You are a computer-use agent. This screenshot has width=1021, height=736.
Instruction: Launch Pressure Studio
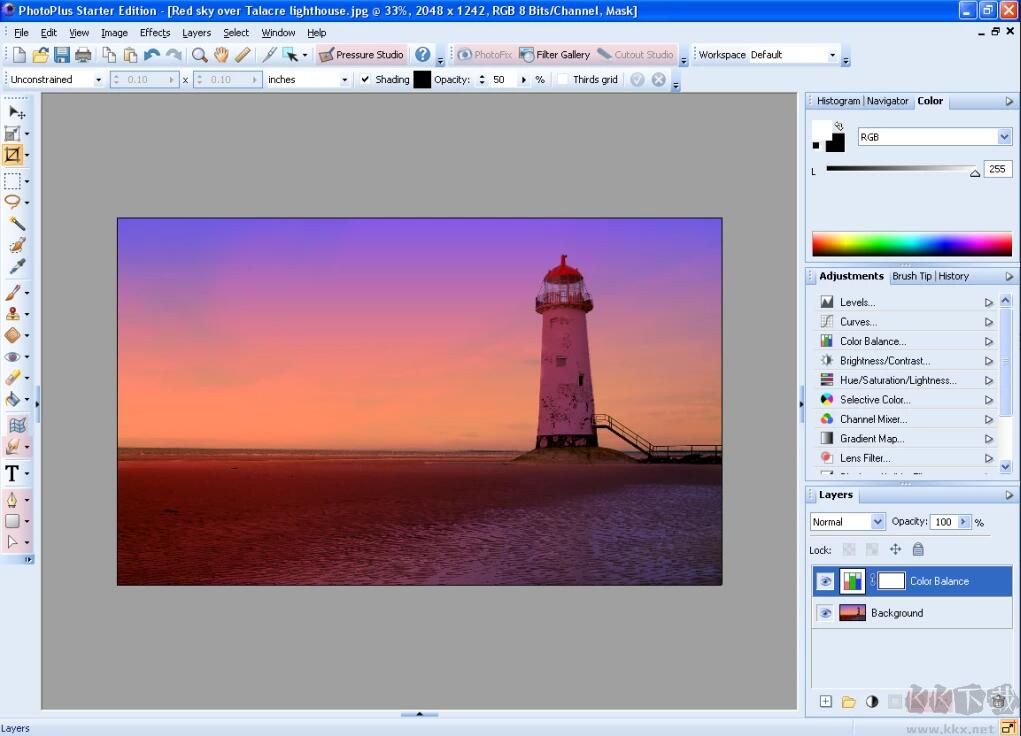click(361, 55)
